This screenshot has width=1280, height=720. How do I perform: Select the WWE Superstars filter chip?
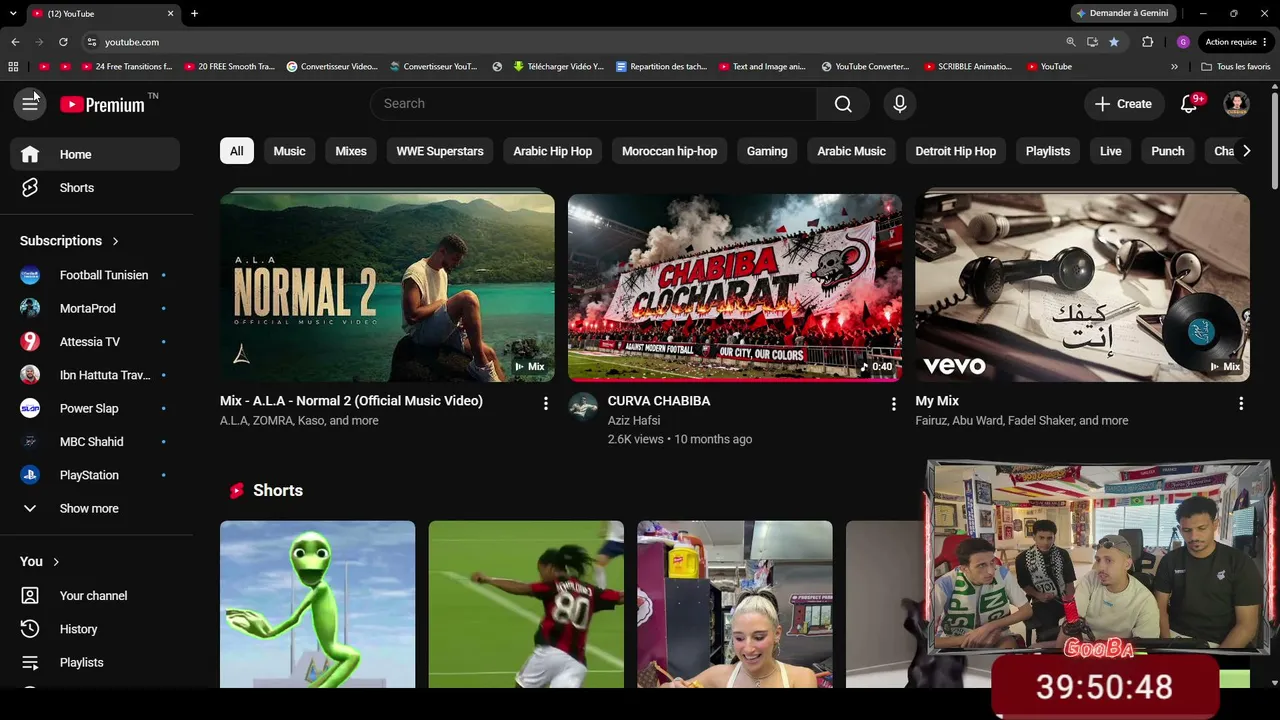coord(440,151)
